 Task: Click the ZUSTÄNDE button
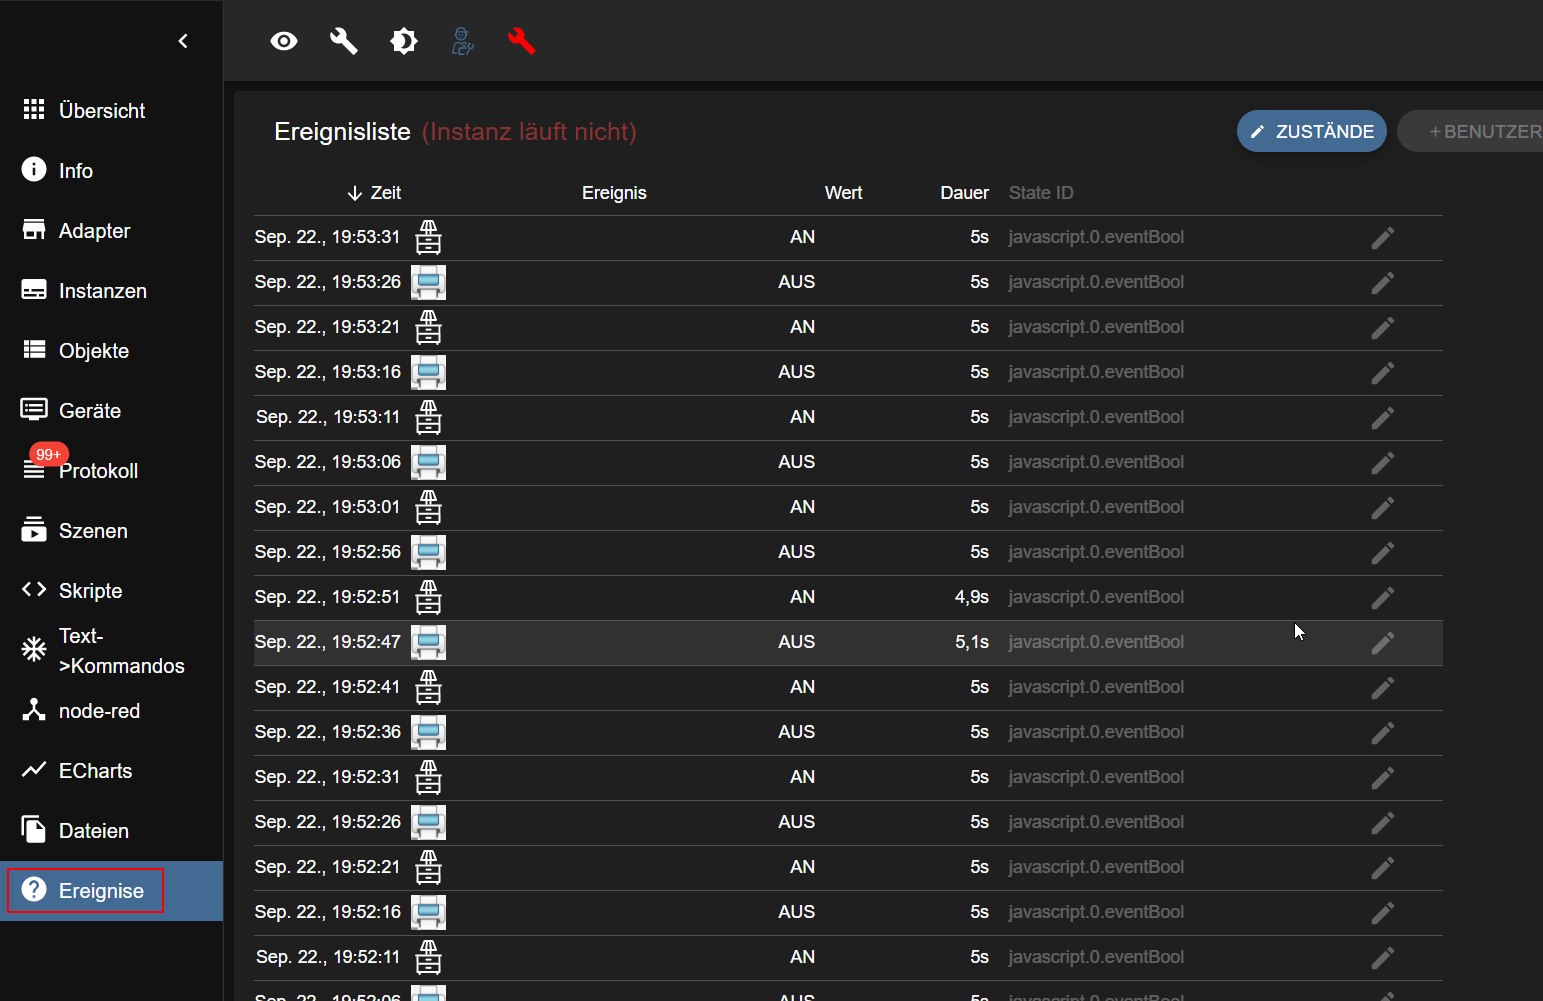[1311, 131]
